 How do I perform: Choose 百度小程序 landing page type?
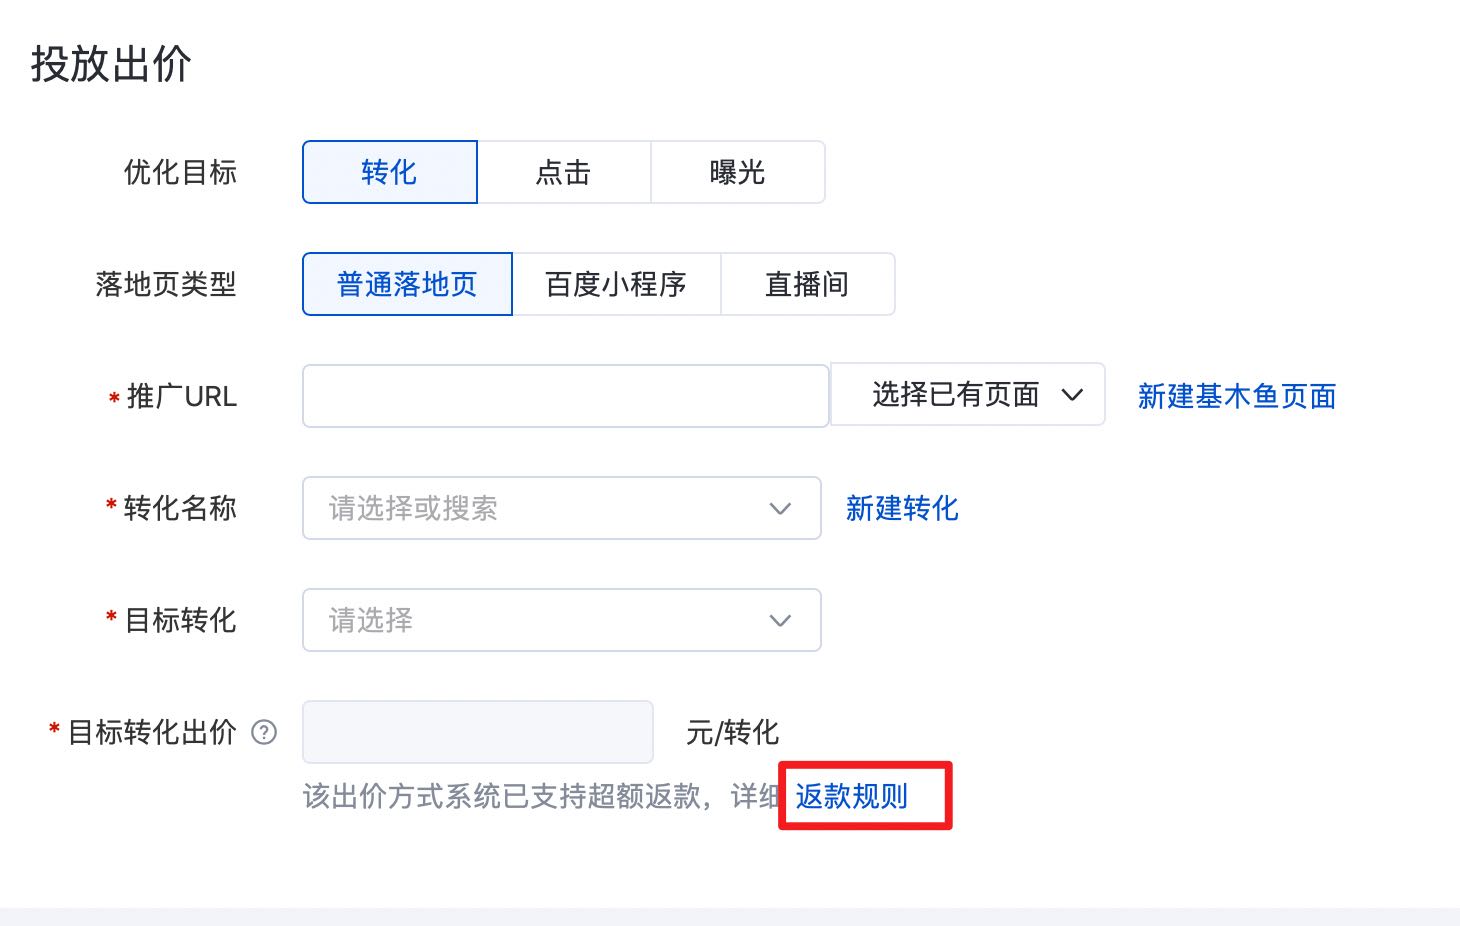pos(616,284)
